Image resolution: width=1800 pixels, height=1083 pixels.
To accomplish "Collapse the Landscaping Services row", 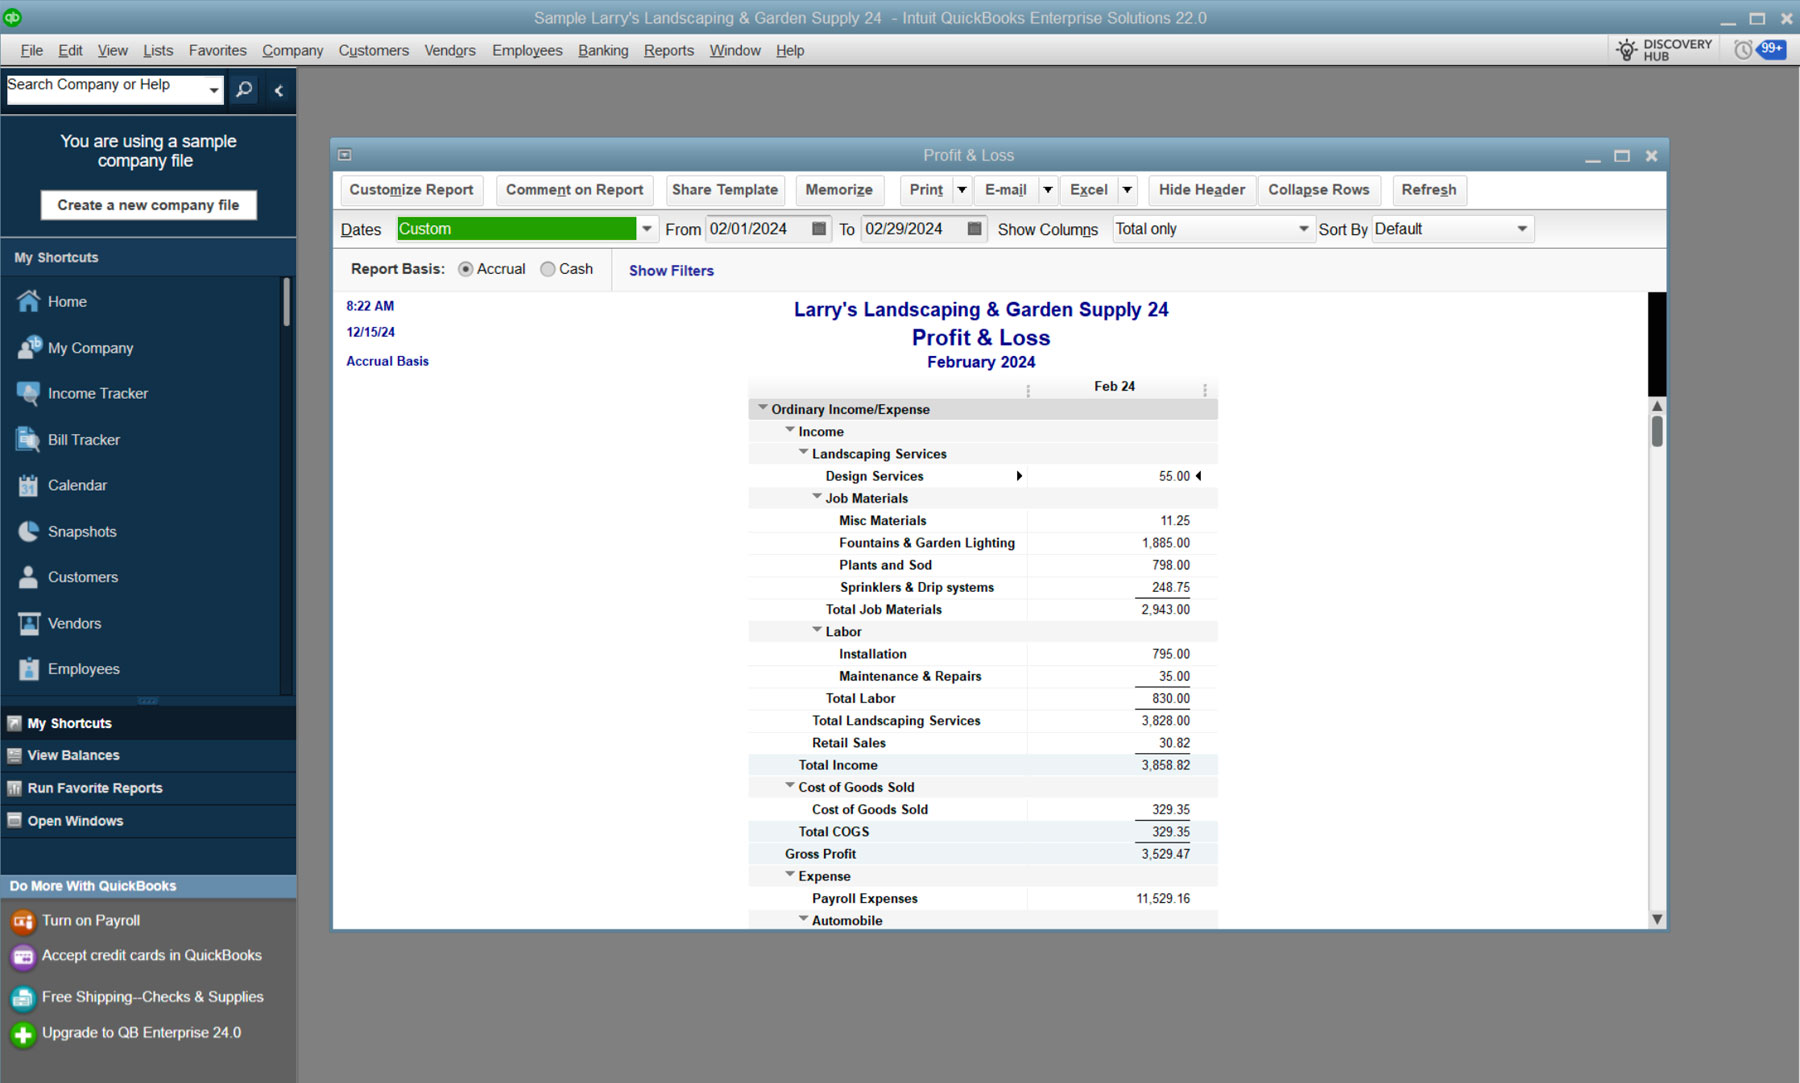I will [x=803, y=452].
